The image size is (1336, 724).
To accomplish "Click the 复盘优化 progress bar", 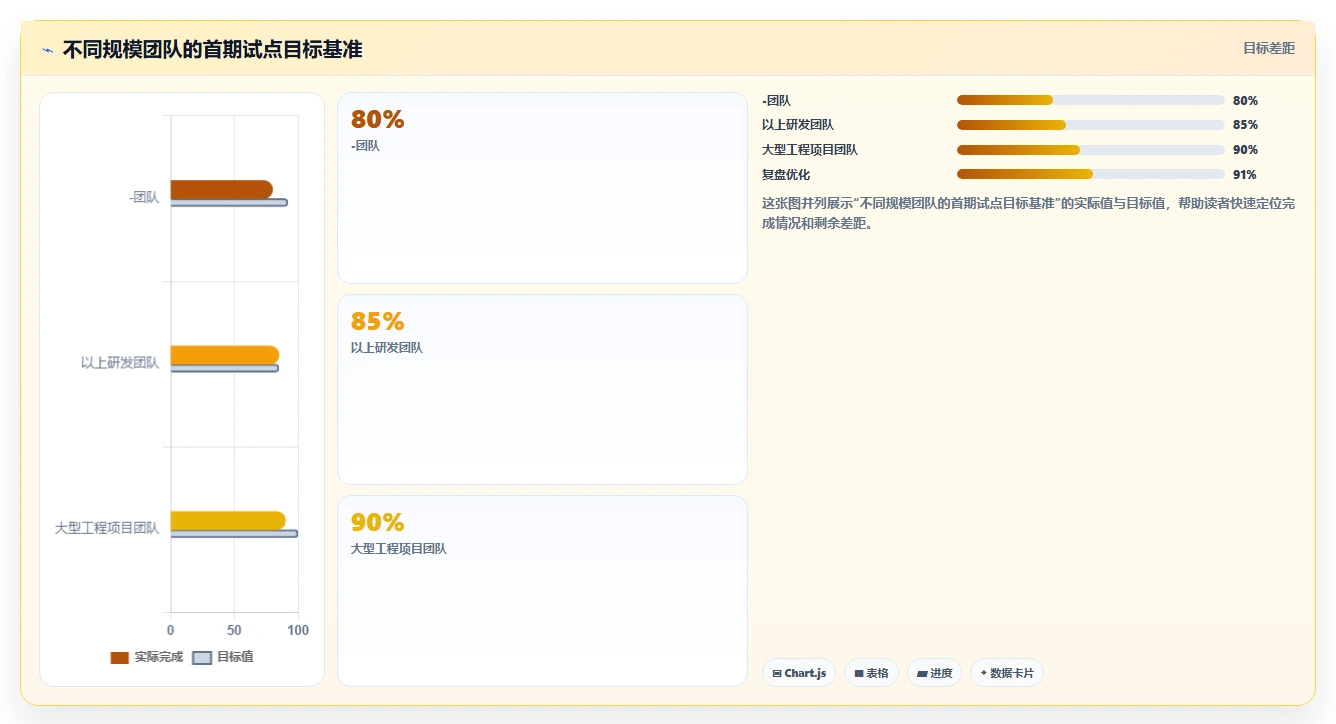I will pos(1091,174).
